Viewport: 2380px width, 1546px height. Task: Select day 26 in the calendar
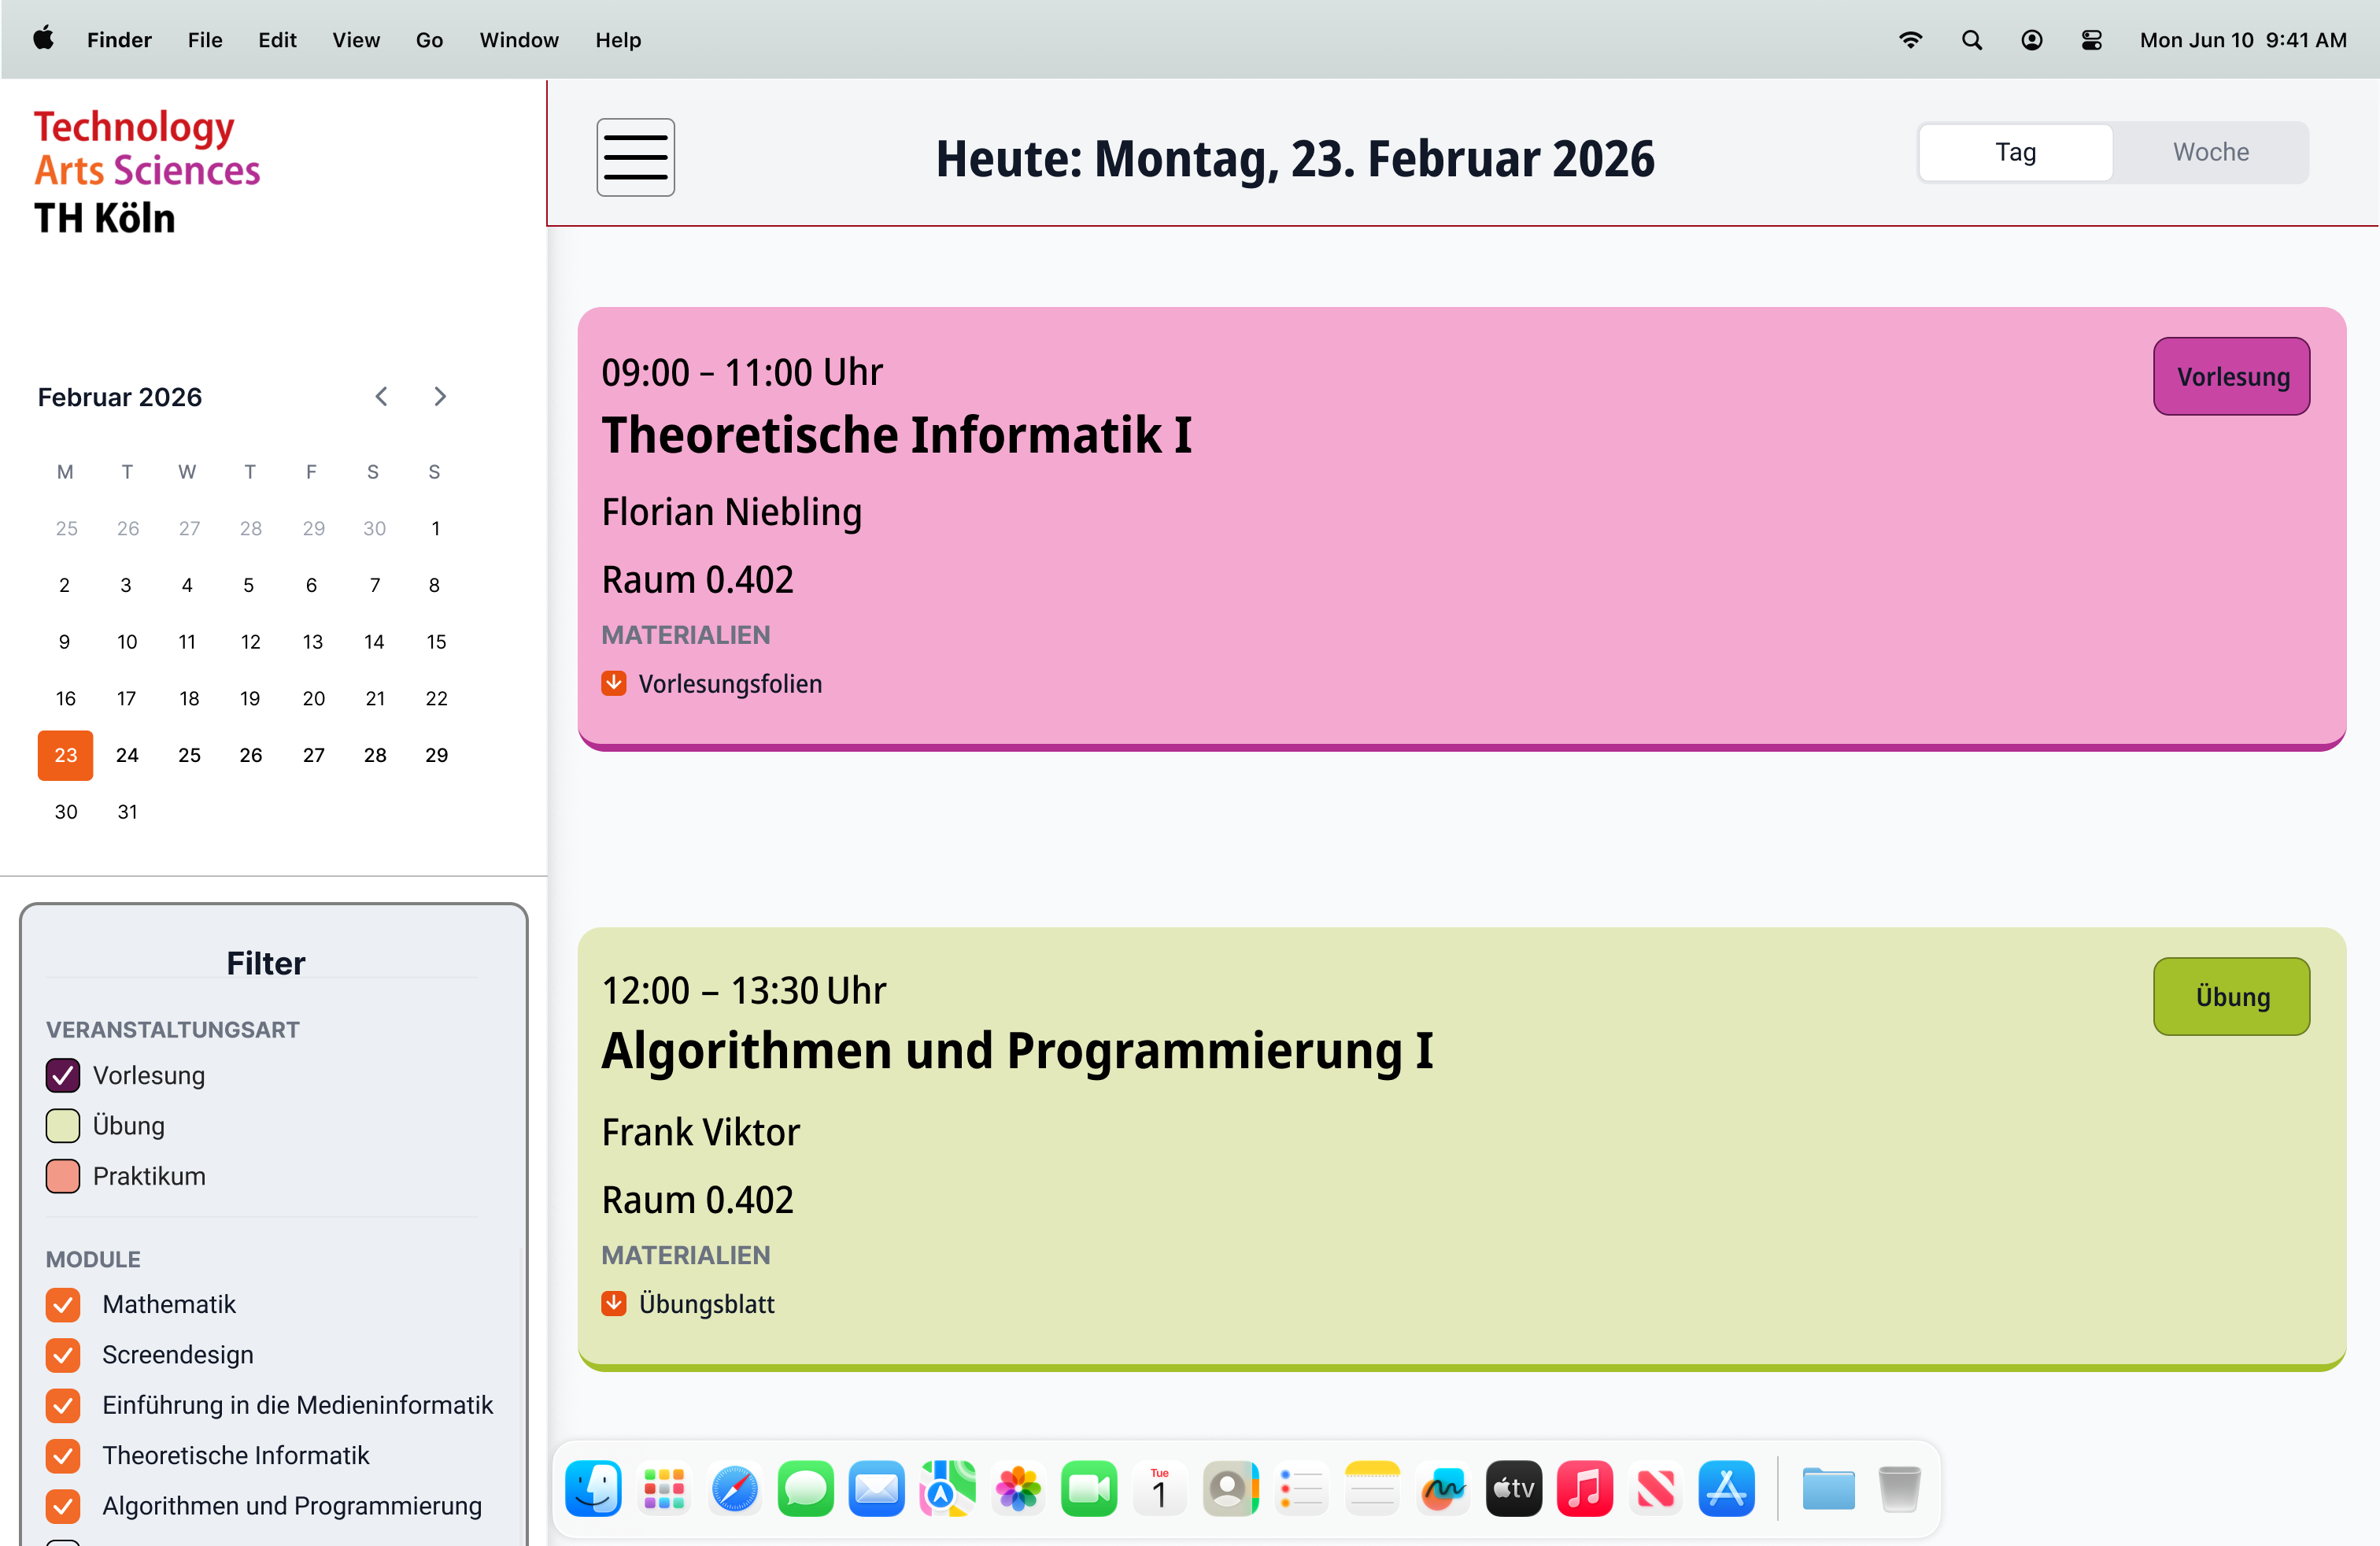click(251, 755)
